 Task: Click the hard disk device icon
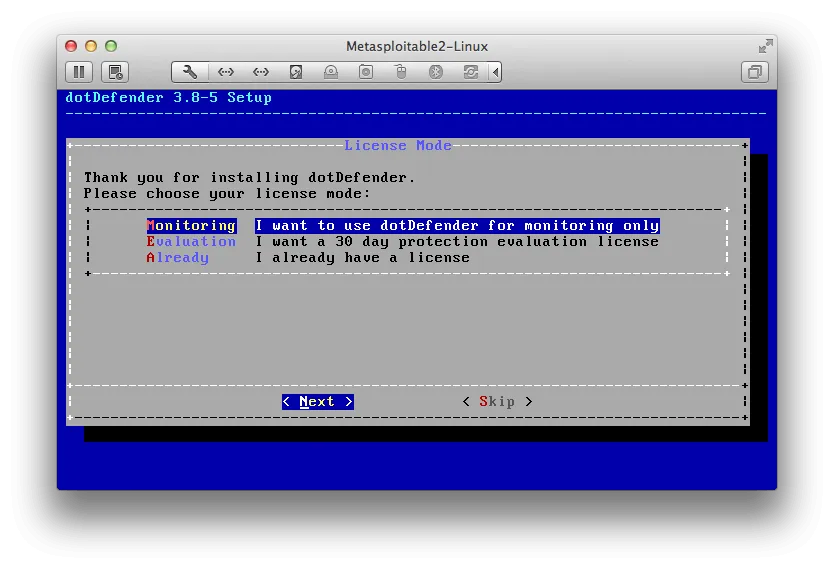(296, 72)
